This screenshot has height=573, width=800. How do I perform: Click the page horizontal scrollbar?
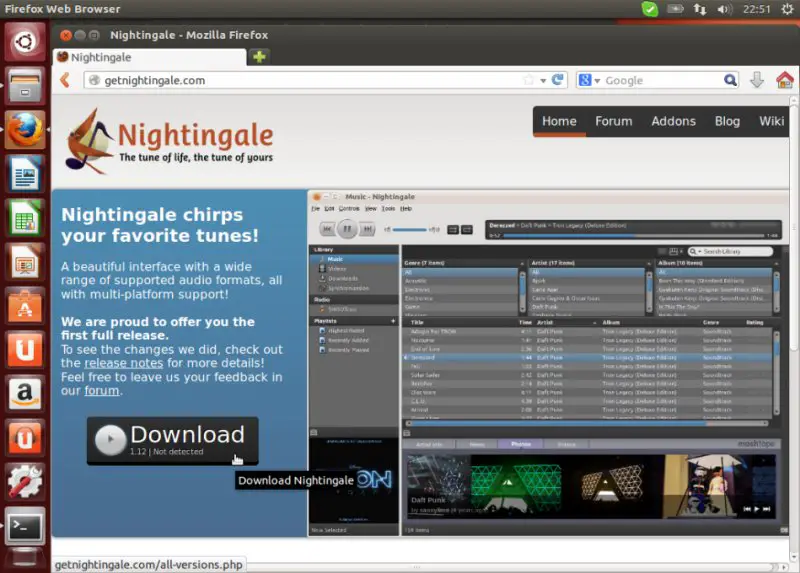416,567
